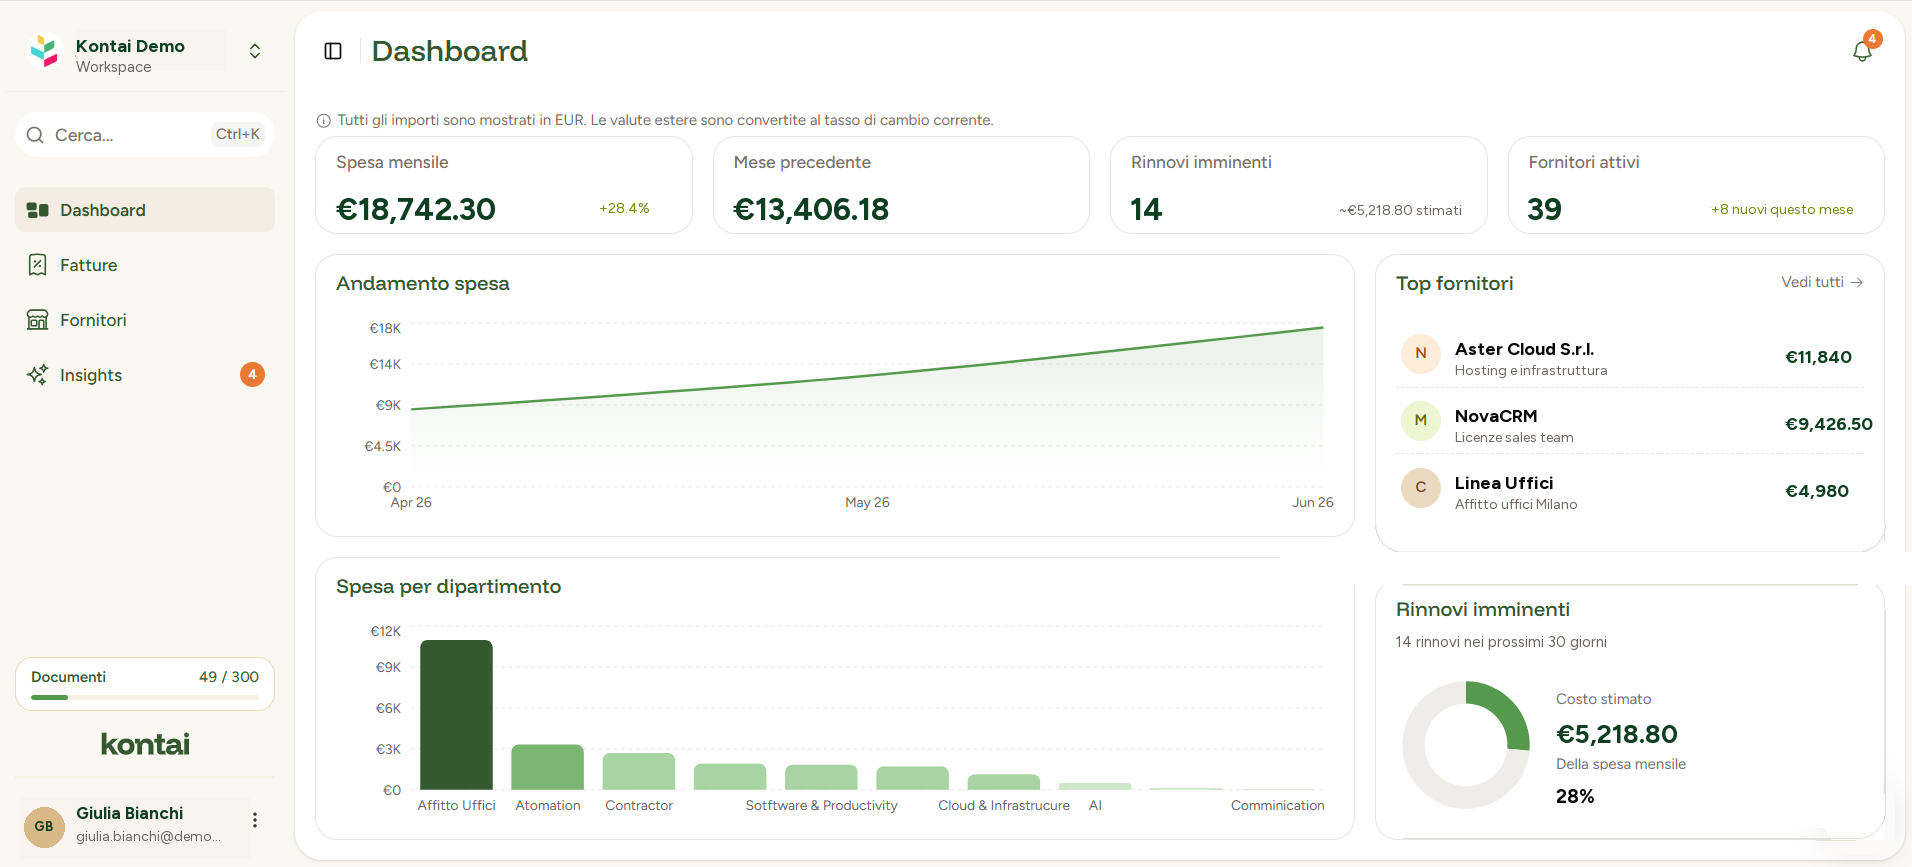Click the Insights sparkle icon

tap(38, 375)
